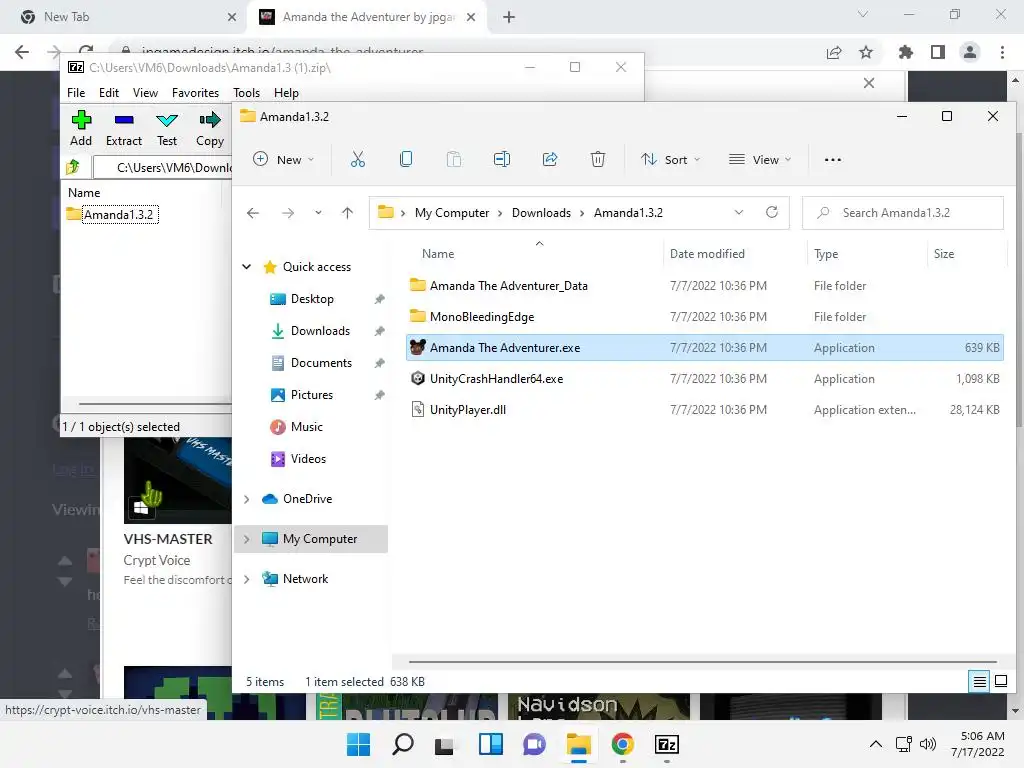Open recent locations dropdown arrow
The height and width of the screenshot is (768, 1024).
click(318, 213)
